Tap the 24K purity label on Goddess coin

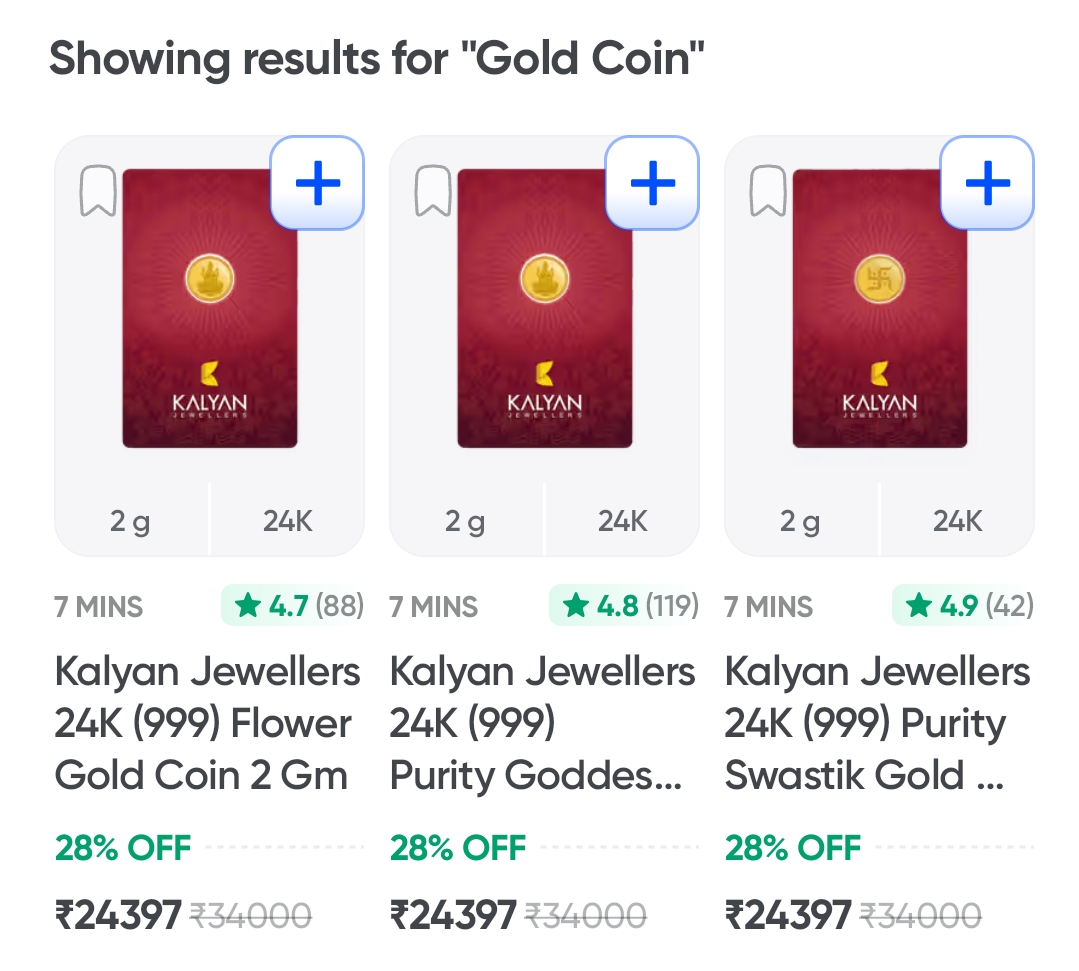click(623, 521)
